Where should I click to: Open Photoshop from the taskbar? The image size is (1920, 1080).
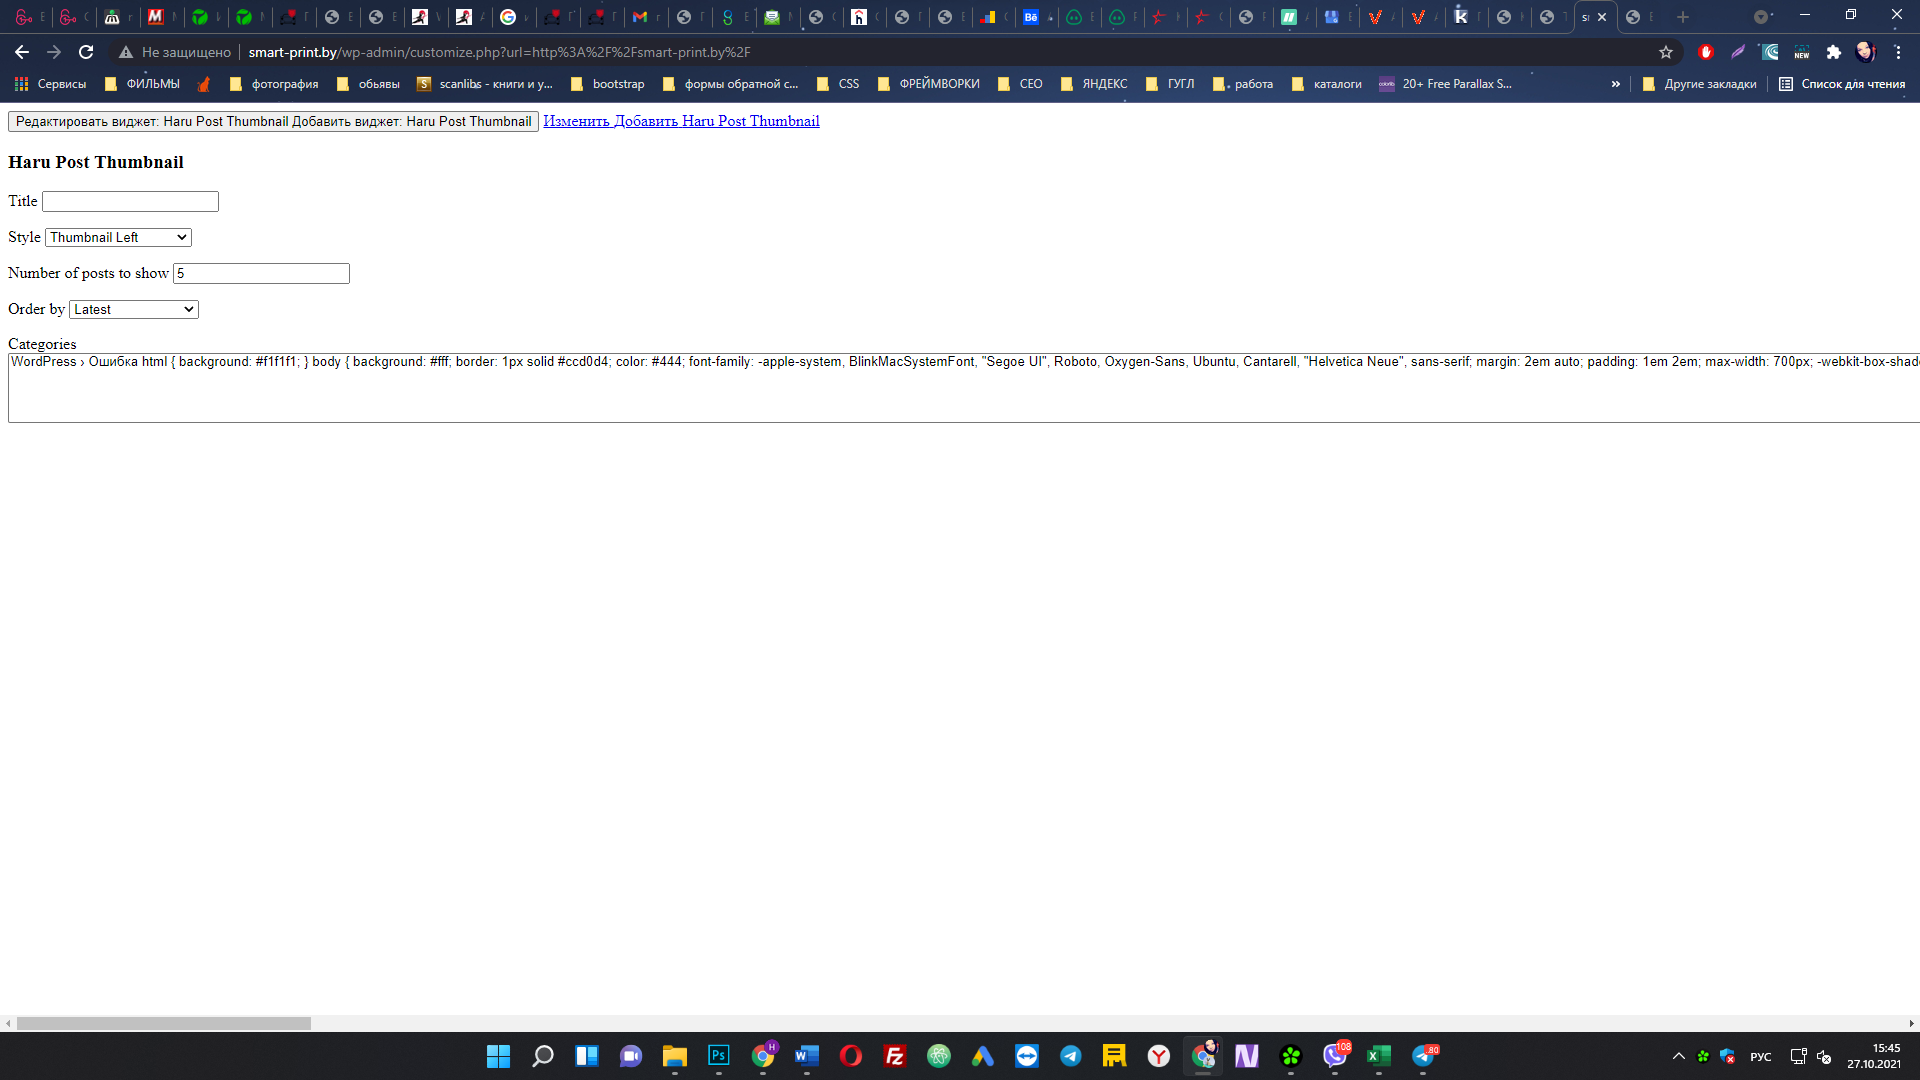point(718,1056)
